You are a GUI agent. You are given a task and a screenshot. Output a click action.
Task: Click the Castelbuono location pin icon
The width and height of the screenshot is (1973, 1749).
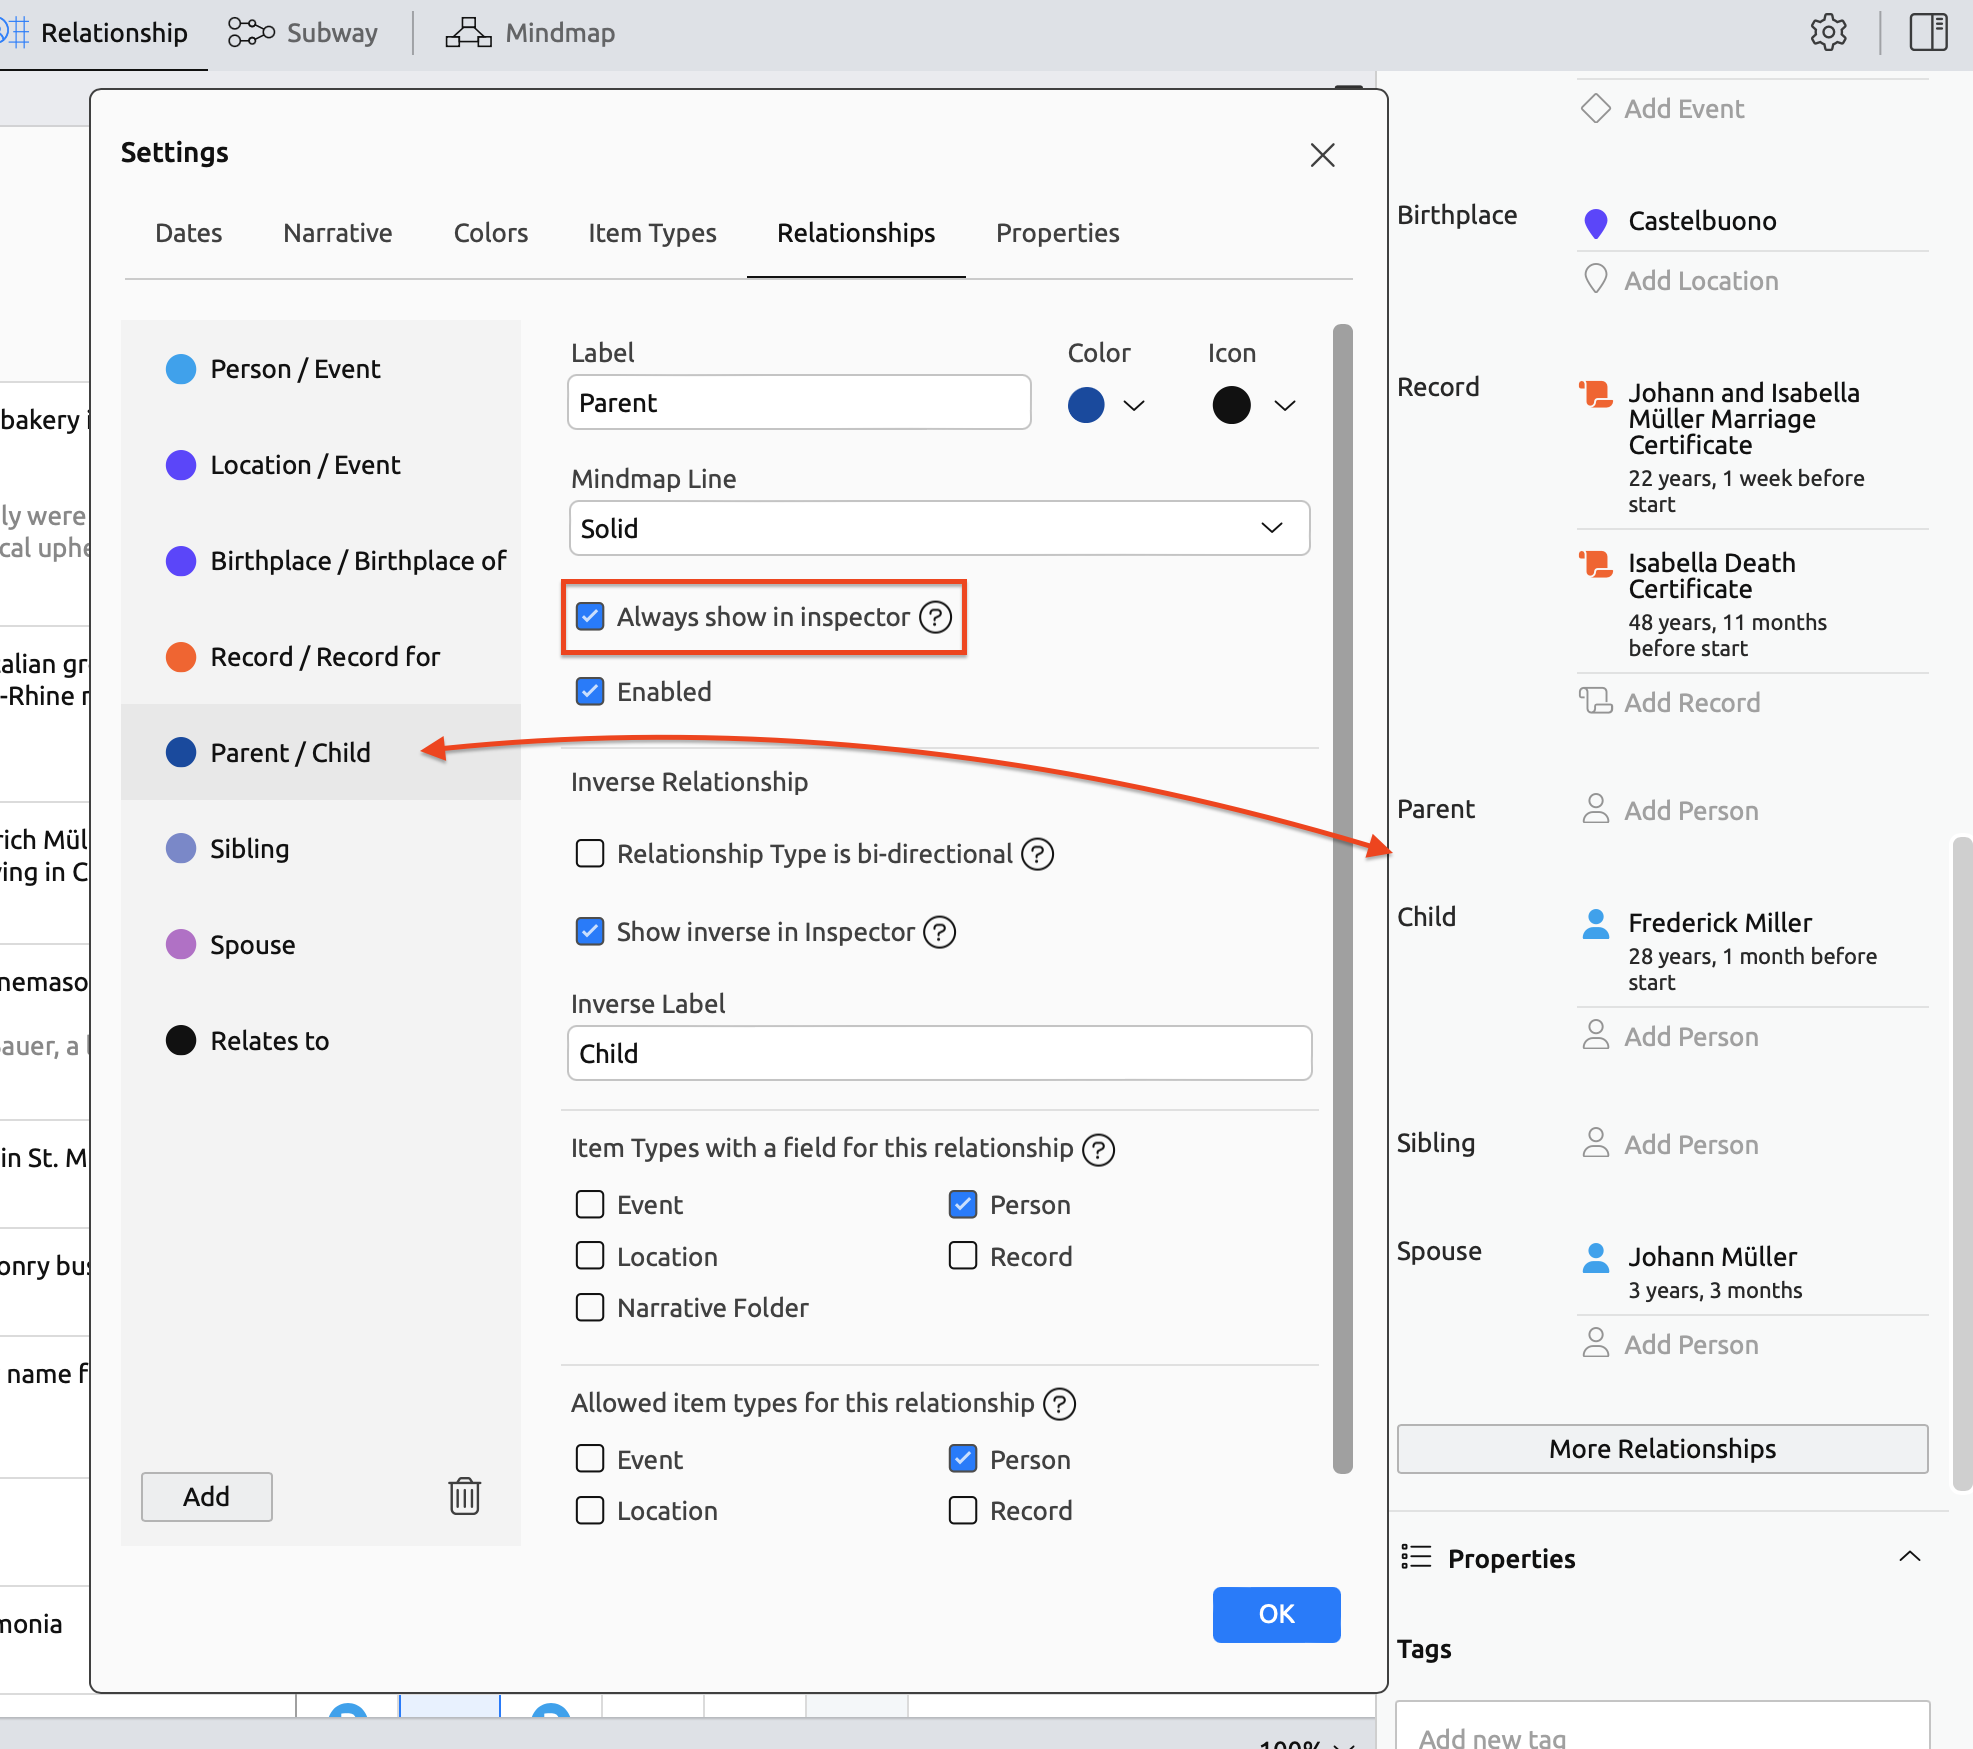tap(1596, 222)
